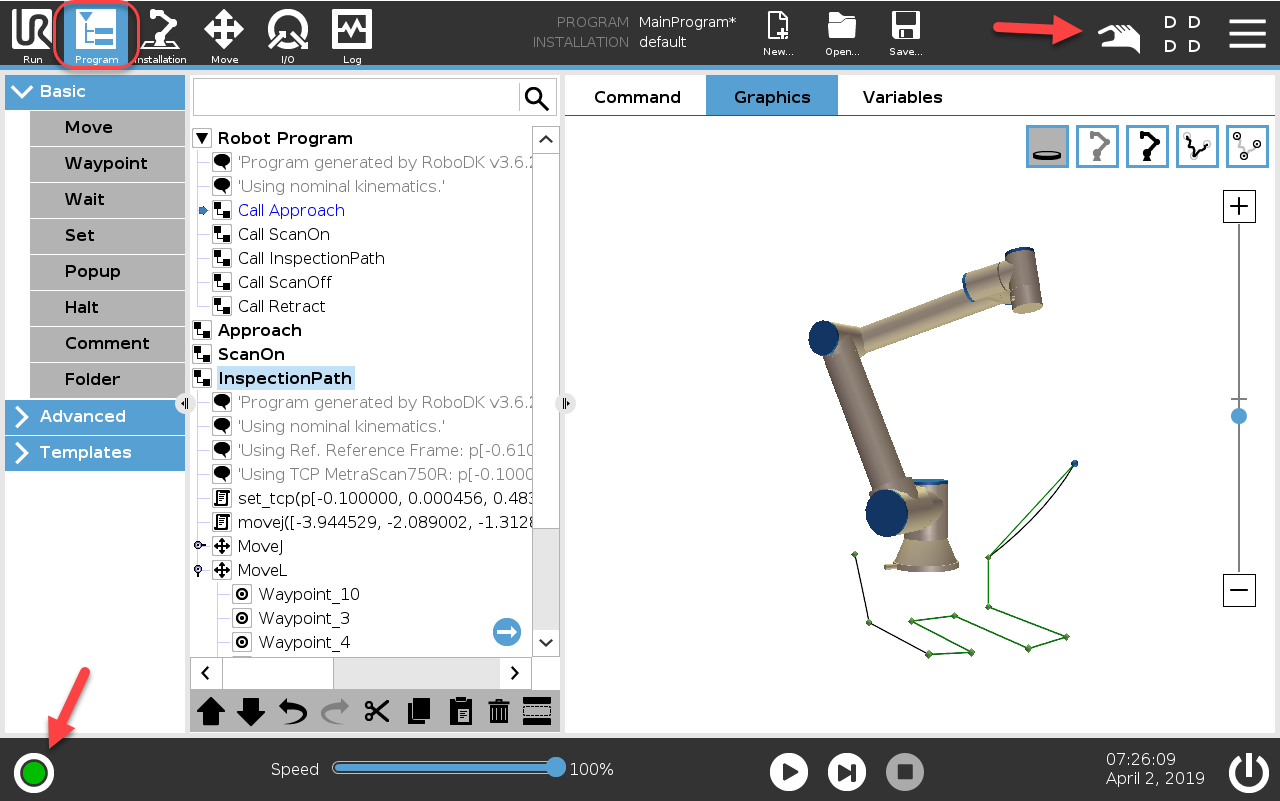Open the Log screen
This screenshot has height=801, width=1280.
pyautogui.click(x=351, y=30)
